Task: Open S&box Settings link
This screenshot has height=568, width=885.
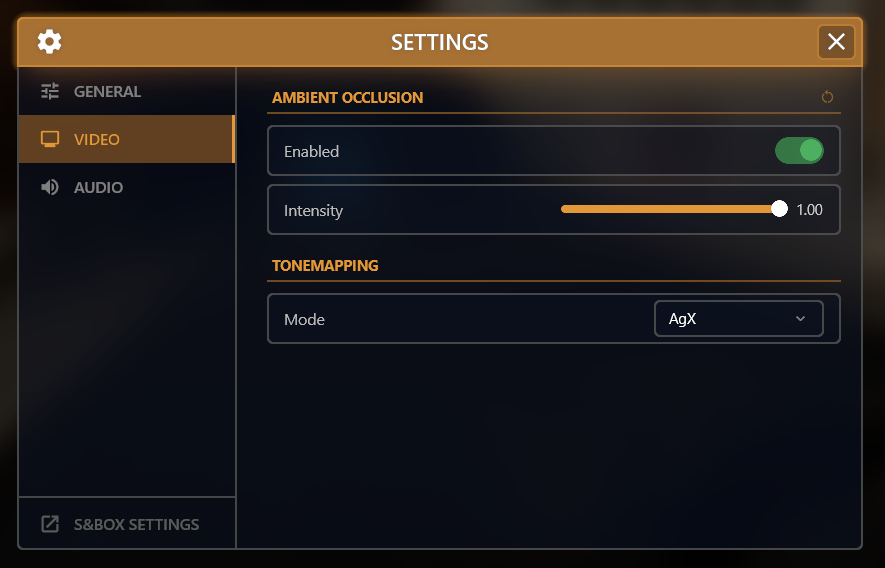Action: coord(136,524)
